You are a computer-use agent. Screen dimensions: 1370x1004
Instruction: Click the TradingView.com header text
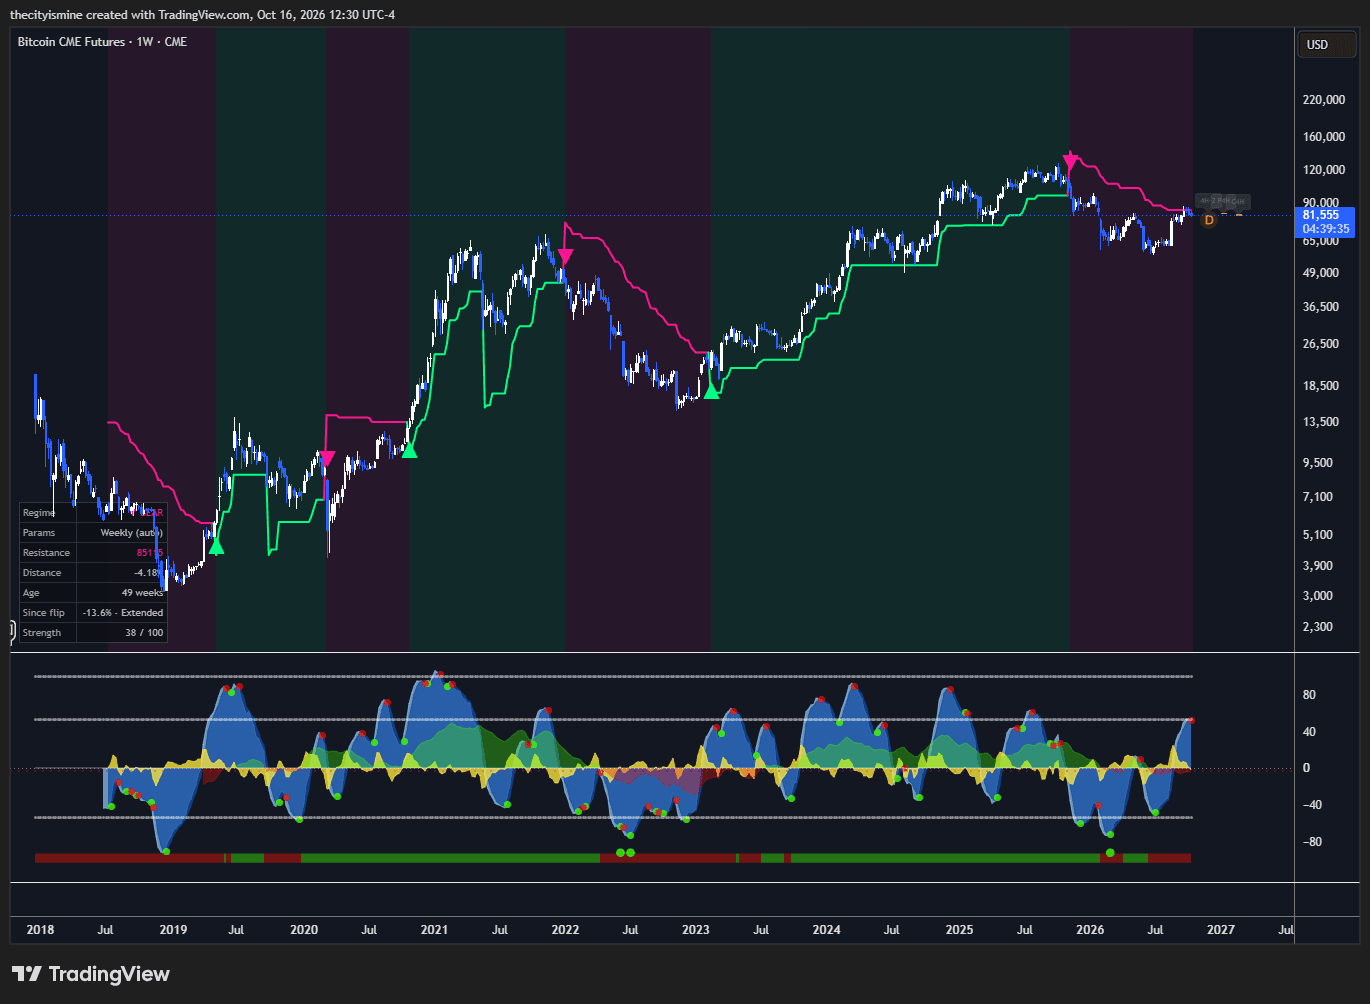(x=204, y=14)
